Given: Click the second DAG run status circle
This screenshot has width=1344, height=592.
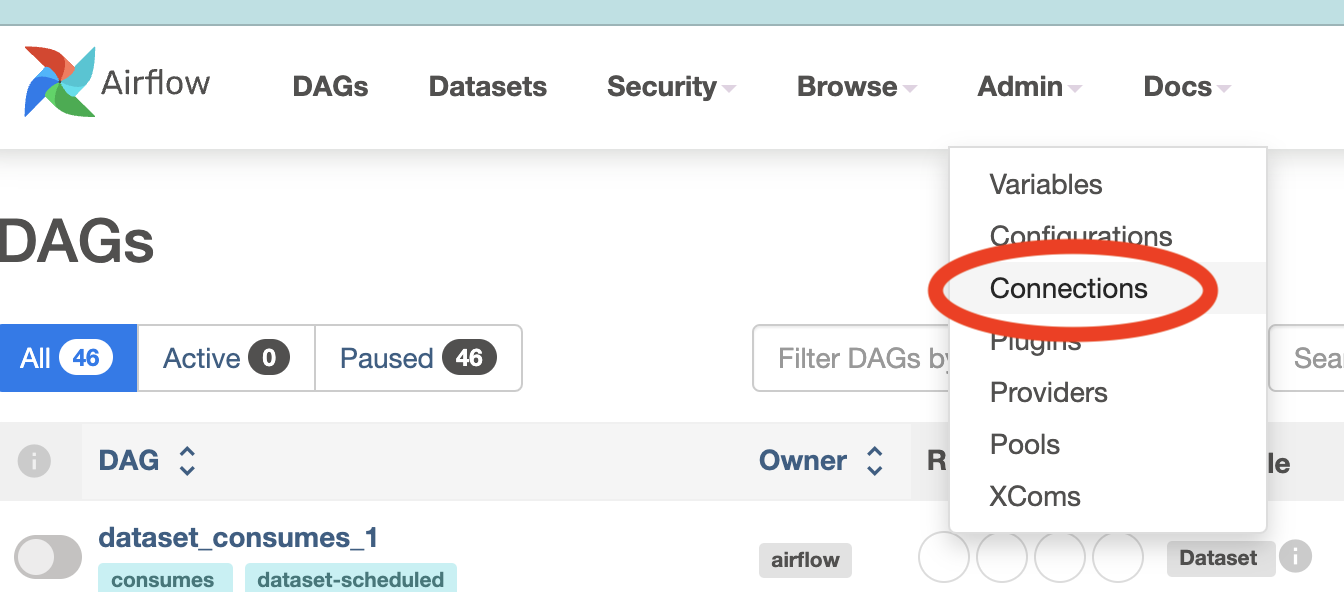Looking at the screenshot, I should pyautogui.click(x=1002, y=558).
